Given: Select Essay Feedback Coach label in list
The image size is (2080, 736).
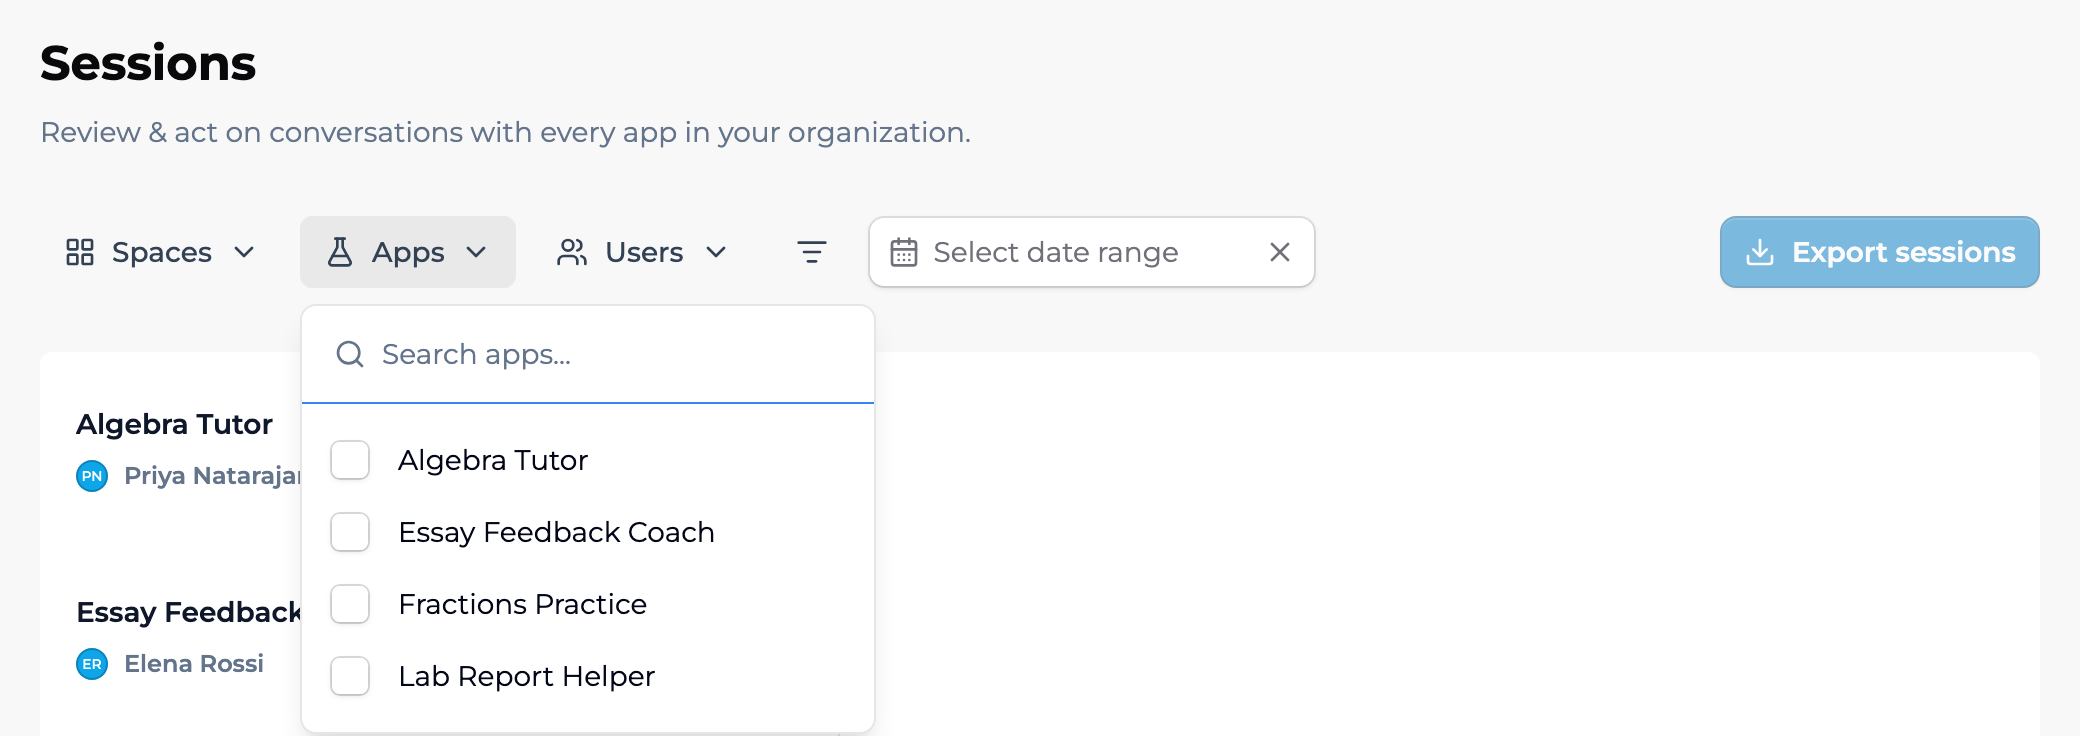Looking at the screenshot, I should 556,532.
